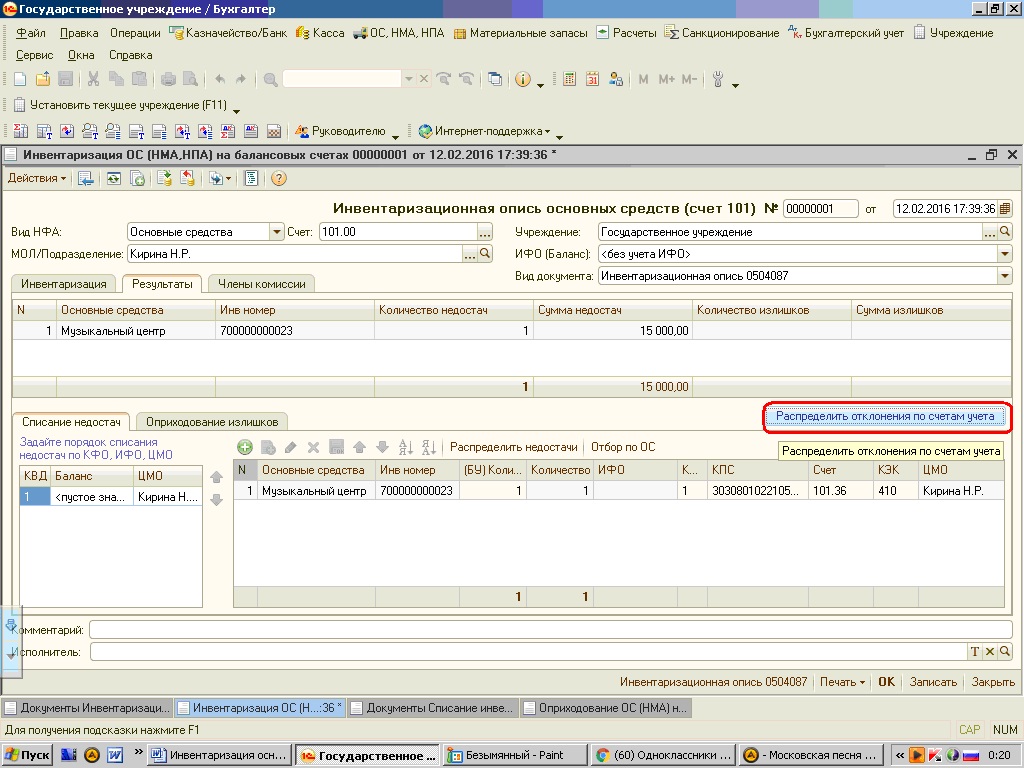Open the Материальные запасы menu
The height and width of the screenshot is (768, 1024).
pyautogui.click(x=519, y=33)
